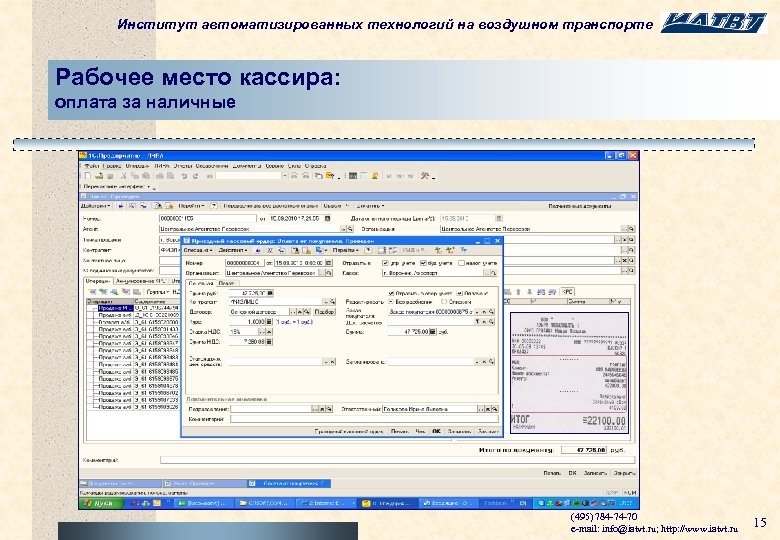The width and height of the screenshot is (780, 540).
Task: Click the New document toolbar icon
Action: pyautogui.click(x=88, y=176)
